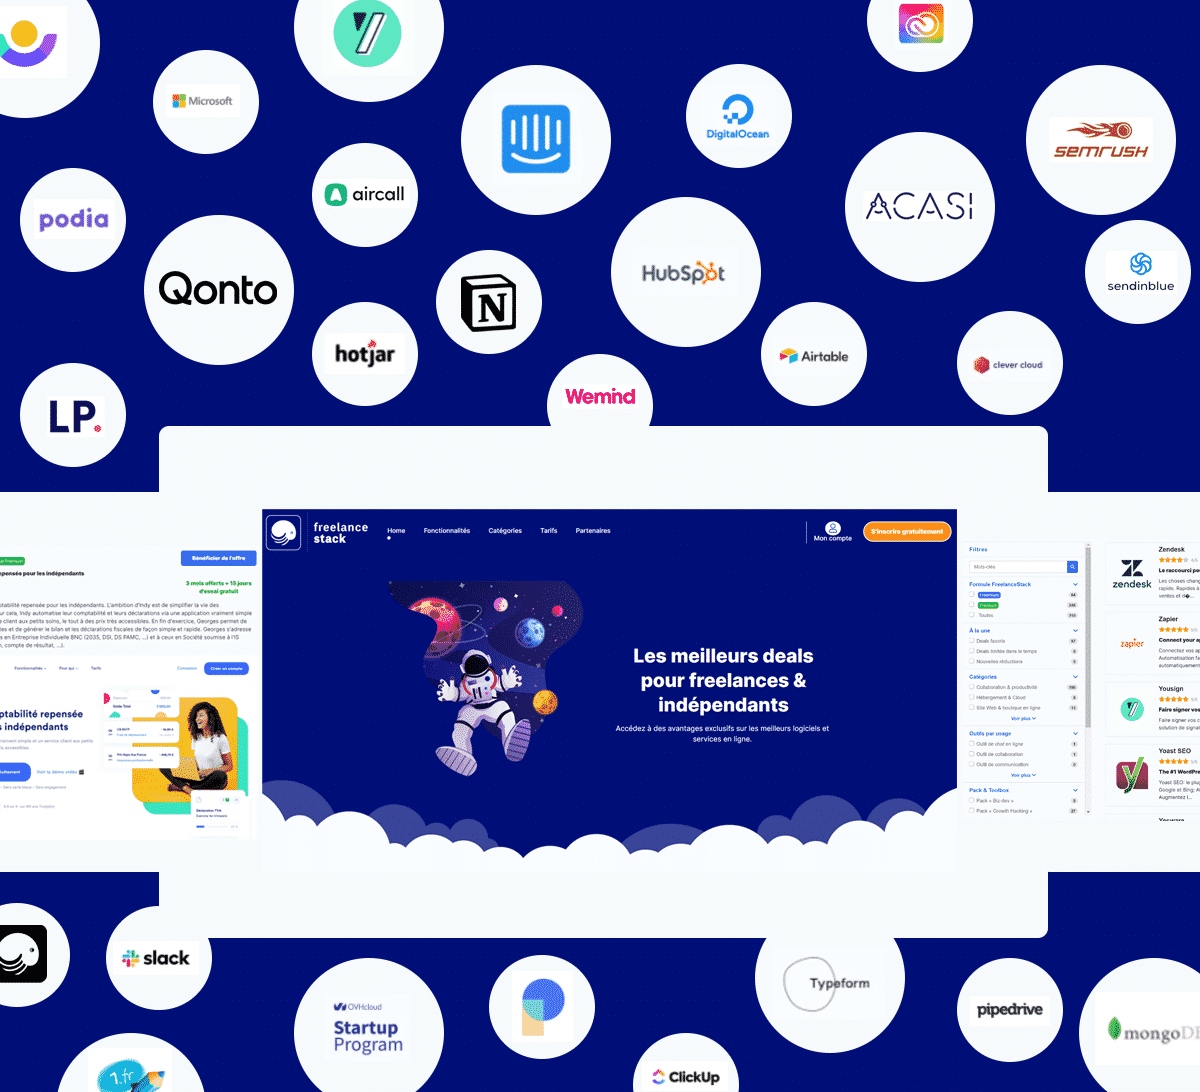This screenshot has width=1200, height=1092.
Task: Click the DigitalOcean logo bubble
Action: 739,116
